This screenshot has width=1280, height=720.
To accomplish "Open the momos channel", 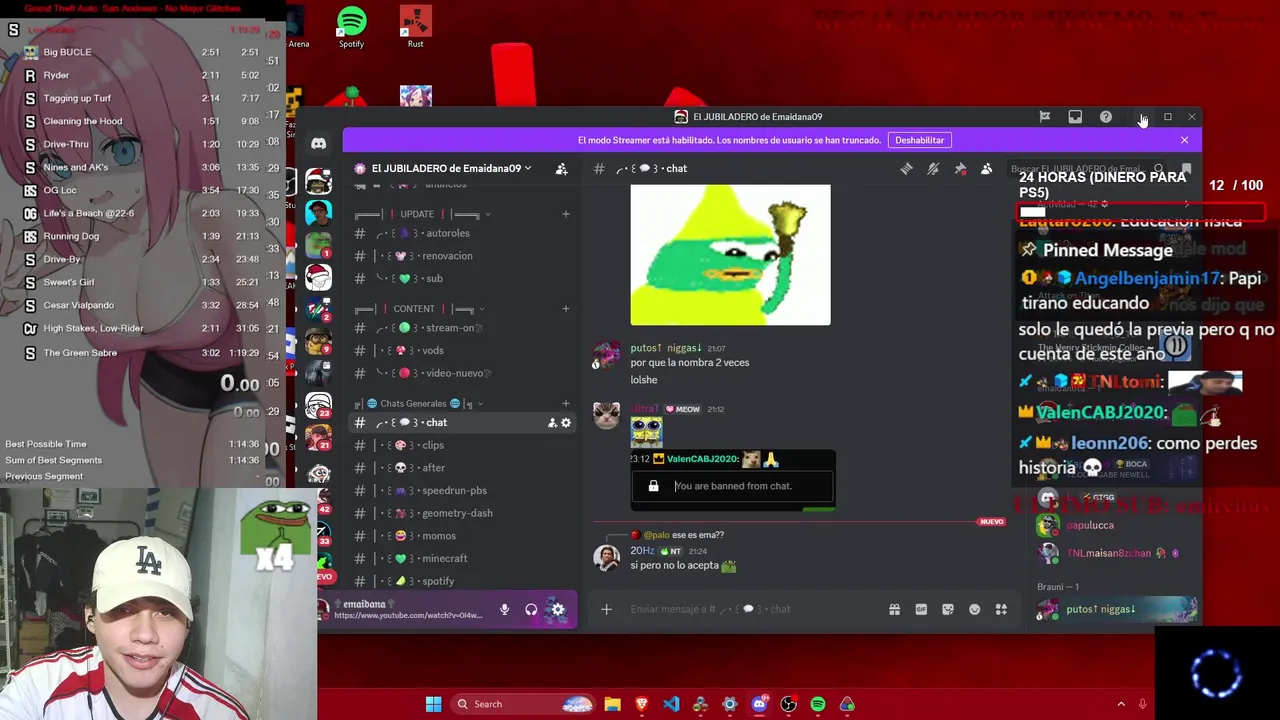I will click(461, 536).
